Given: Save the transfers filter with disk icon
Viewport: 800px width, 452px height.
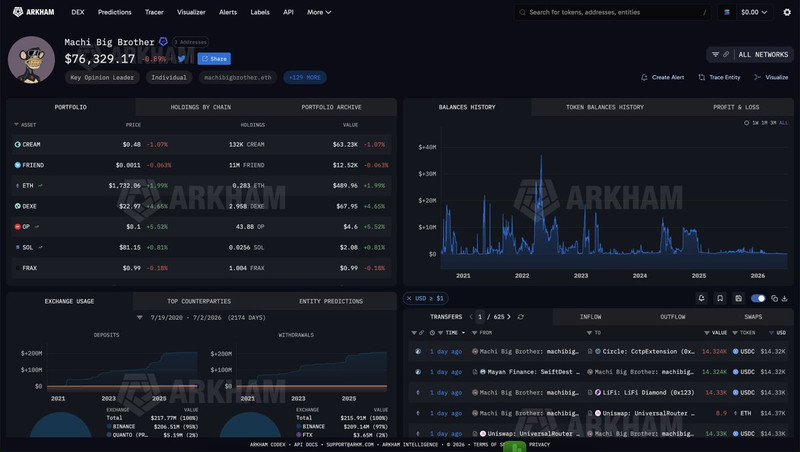Looking at the screenshot, I should pos(738,298).
